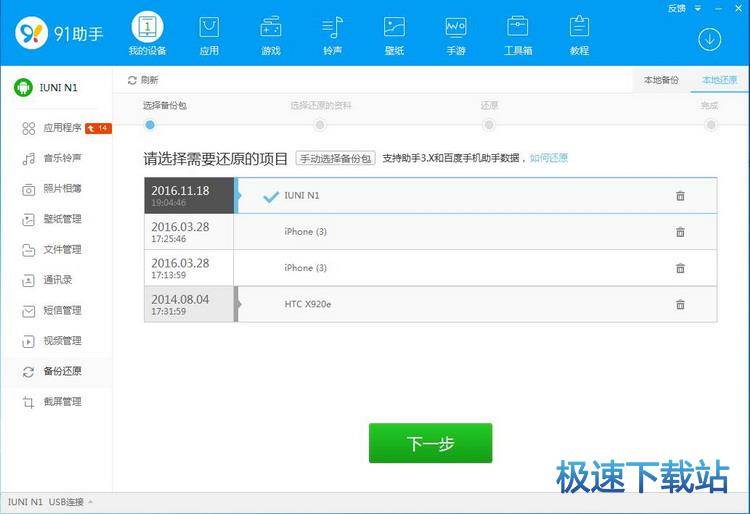Open the 铃声 ringtones section

(x=332, y=36)
